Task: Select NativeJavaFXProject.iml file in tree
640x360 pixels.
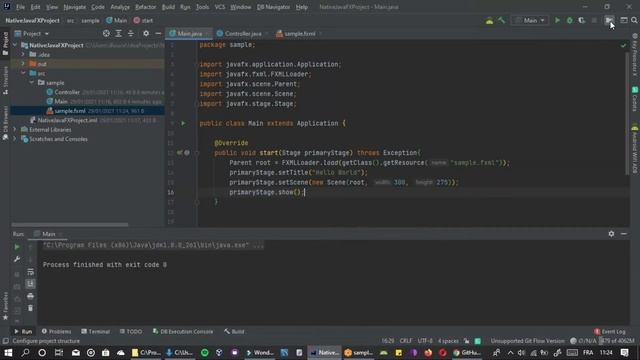Action: (x=67, y=120)
